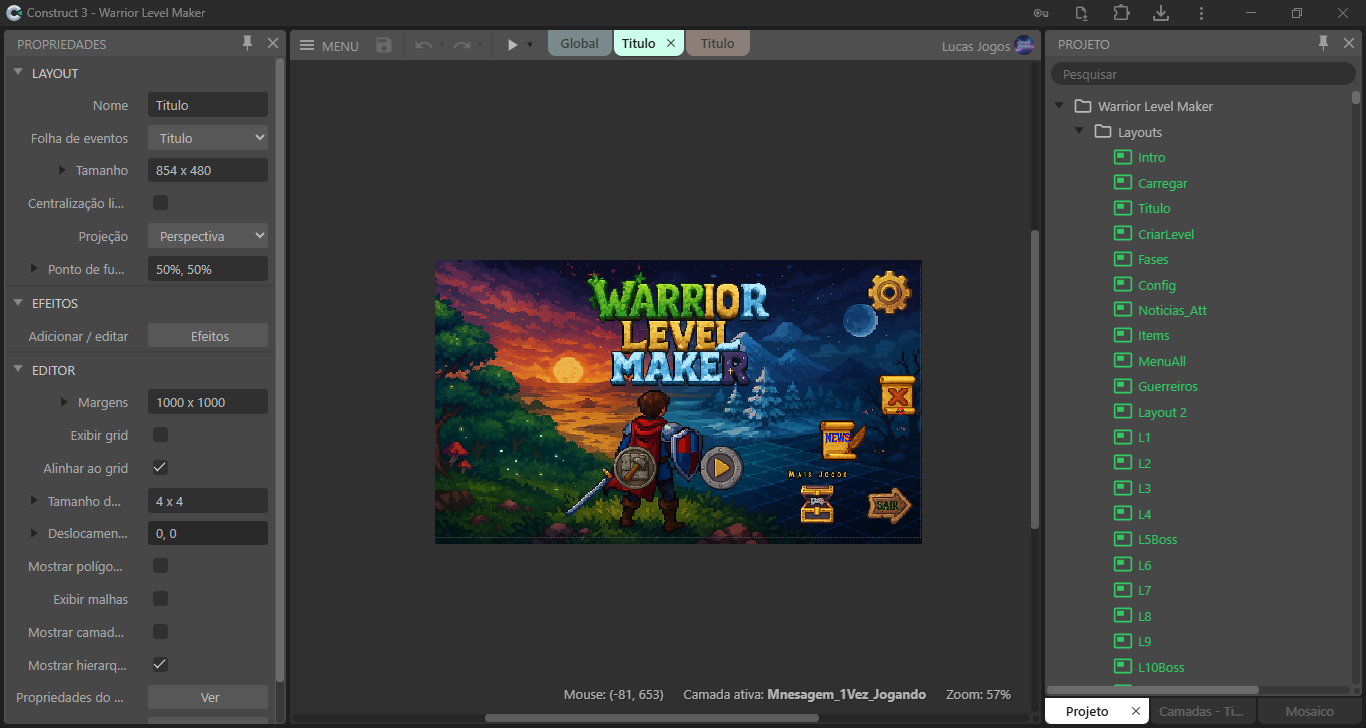Viewport: 1366px width, 728px height.
Task: Select the Projeto bottom tab
Action: tap(1087, 711)
